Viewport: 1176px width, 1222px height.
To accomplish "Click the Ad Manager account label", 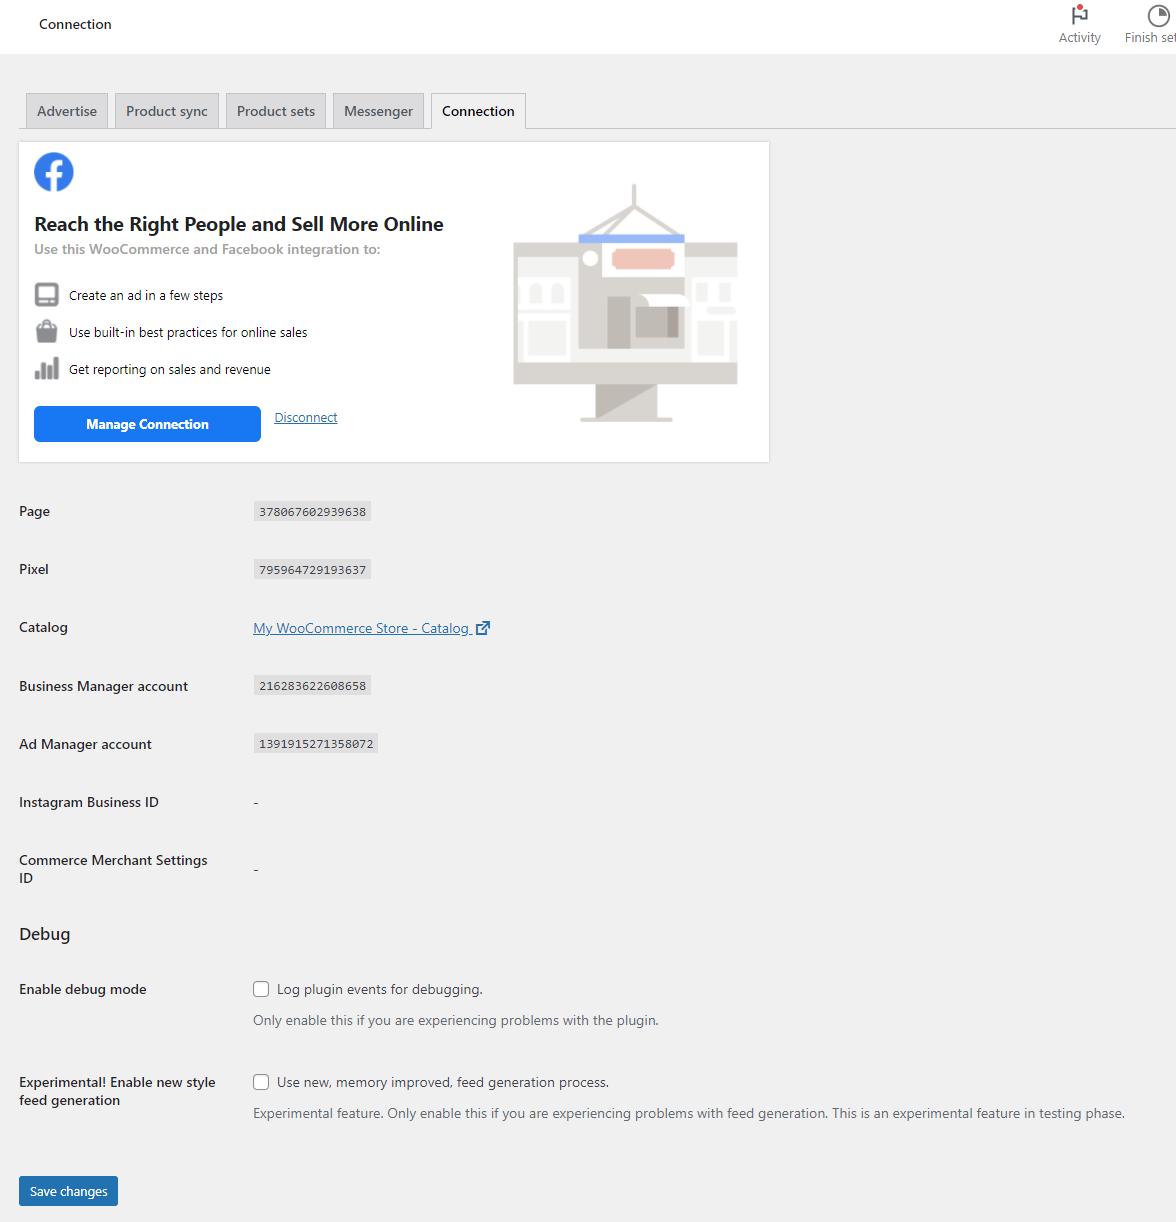I will pos(85,744).
